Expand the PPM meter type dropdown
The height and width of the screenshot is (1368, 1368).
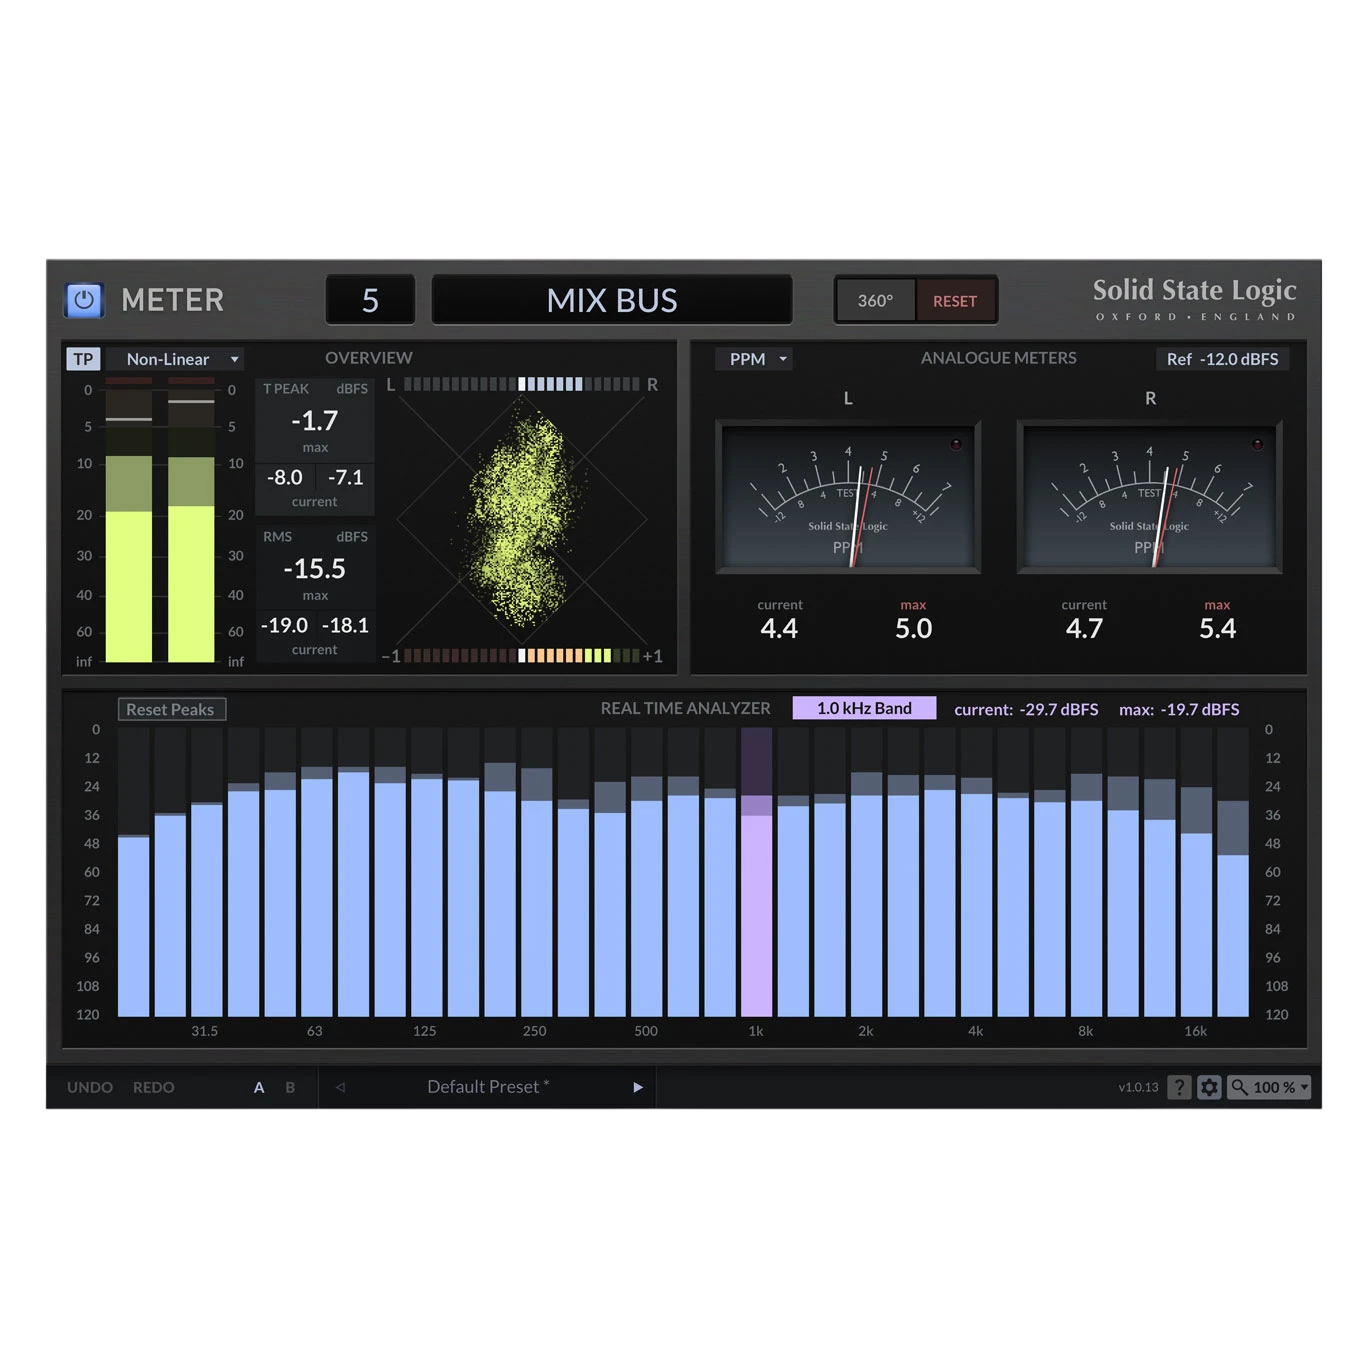tap(754, 359)
